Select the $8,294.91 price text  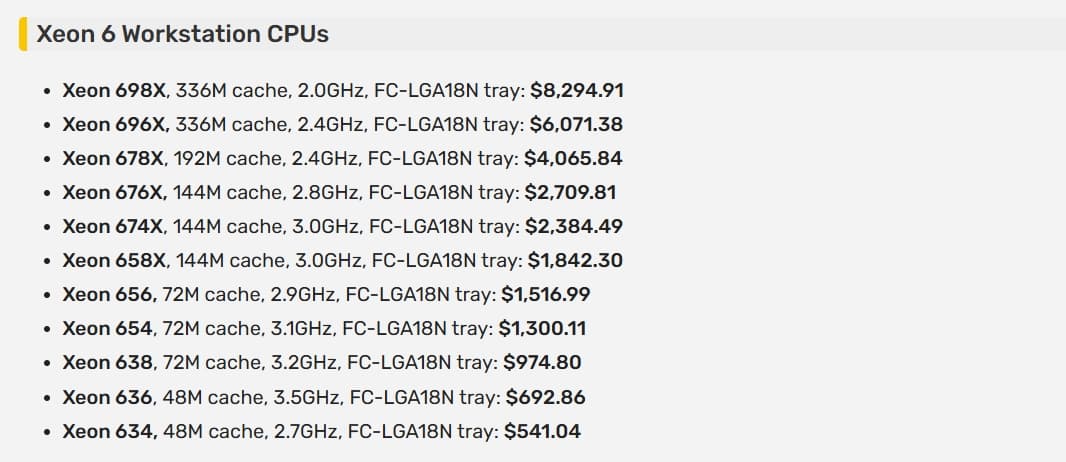(577, 90)
